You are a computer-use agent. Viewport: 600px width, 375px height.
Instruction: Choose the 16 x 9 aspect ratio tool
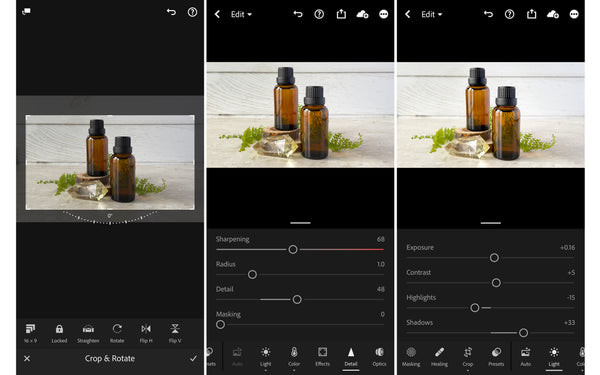[x=30, y=333]
